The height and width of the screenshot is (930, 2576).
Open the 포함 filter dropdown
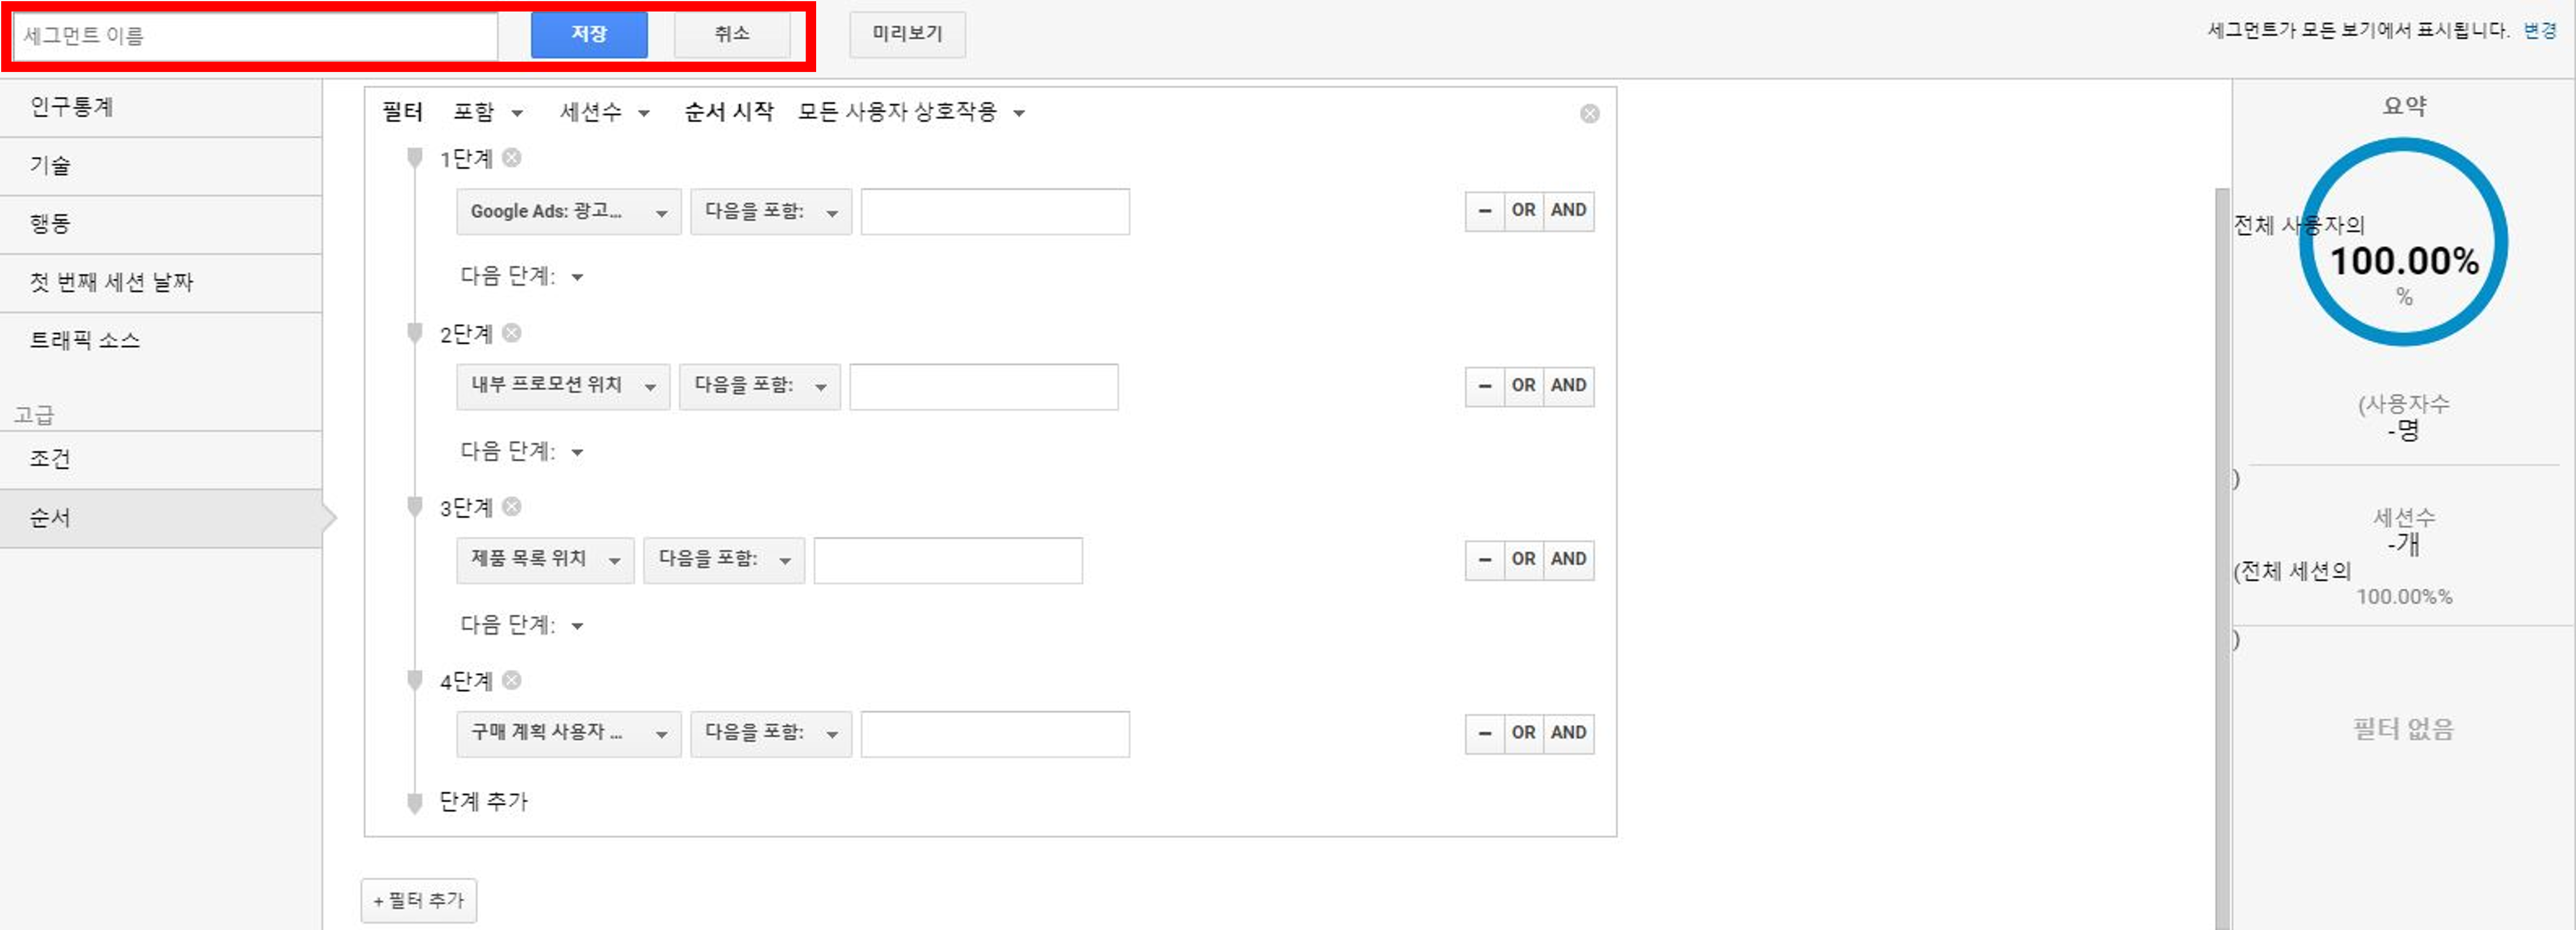tap(488, 112)
